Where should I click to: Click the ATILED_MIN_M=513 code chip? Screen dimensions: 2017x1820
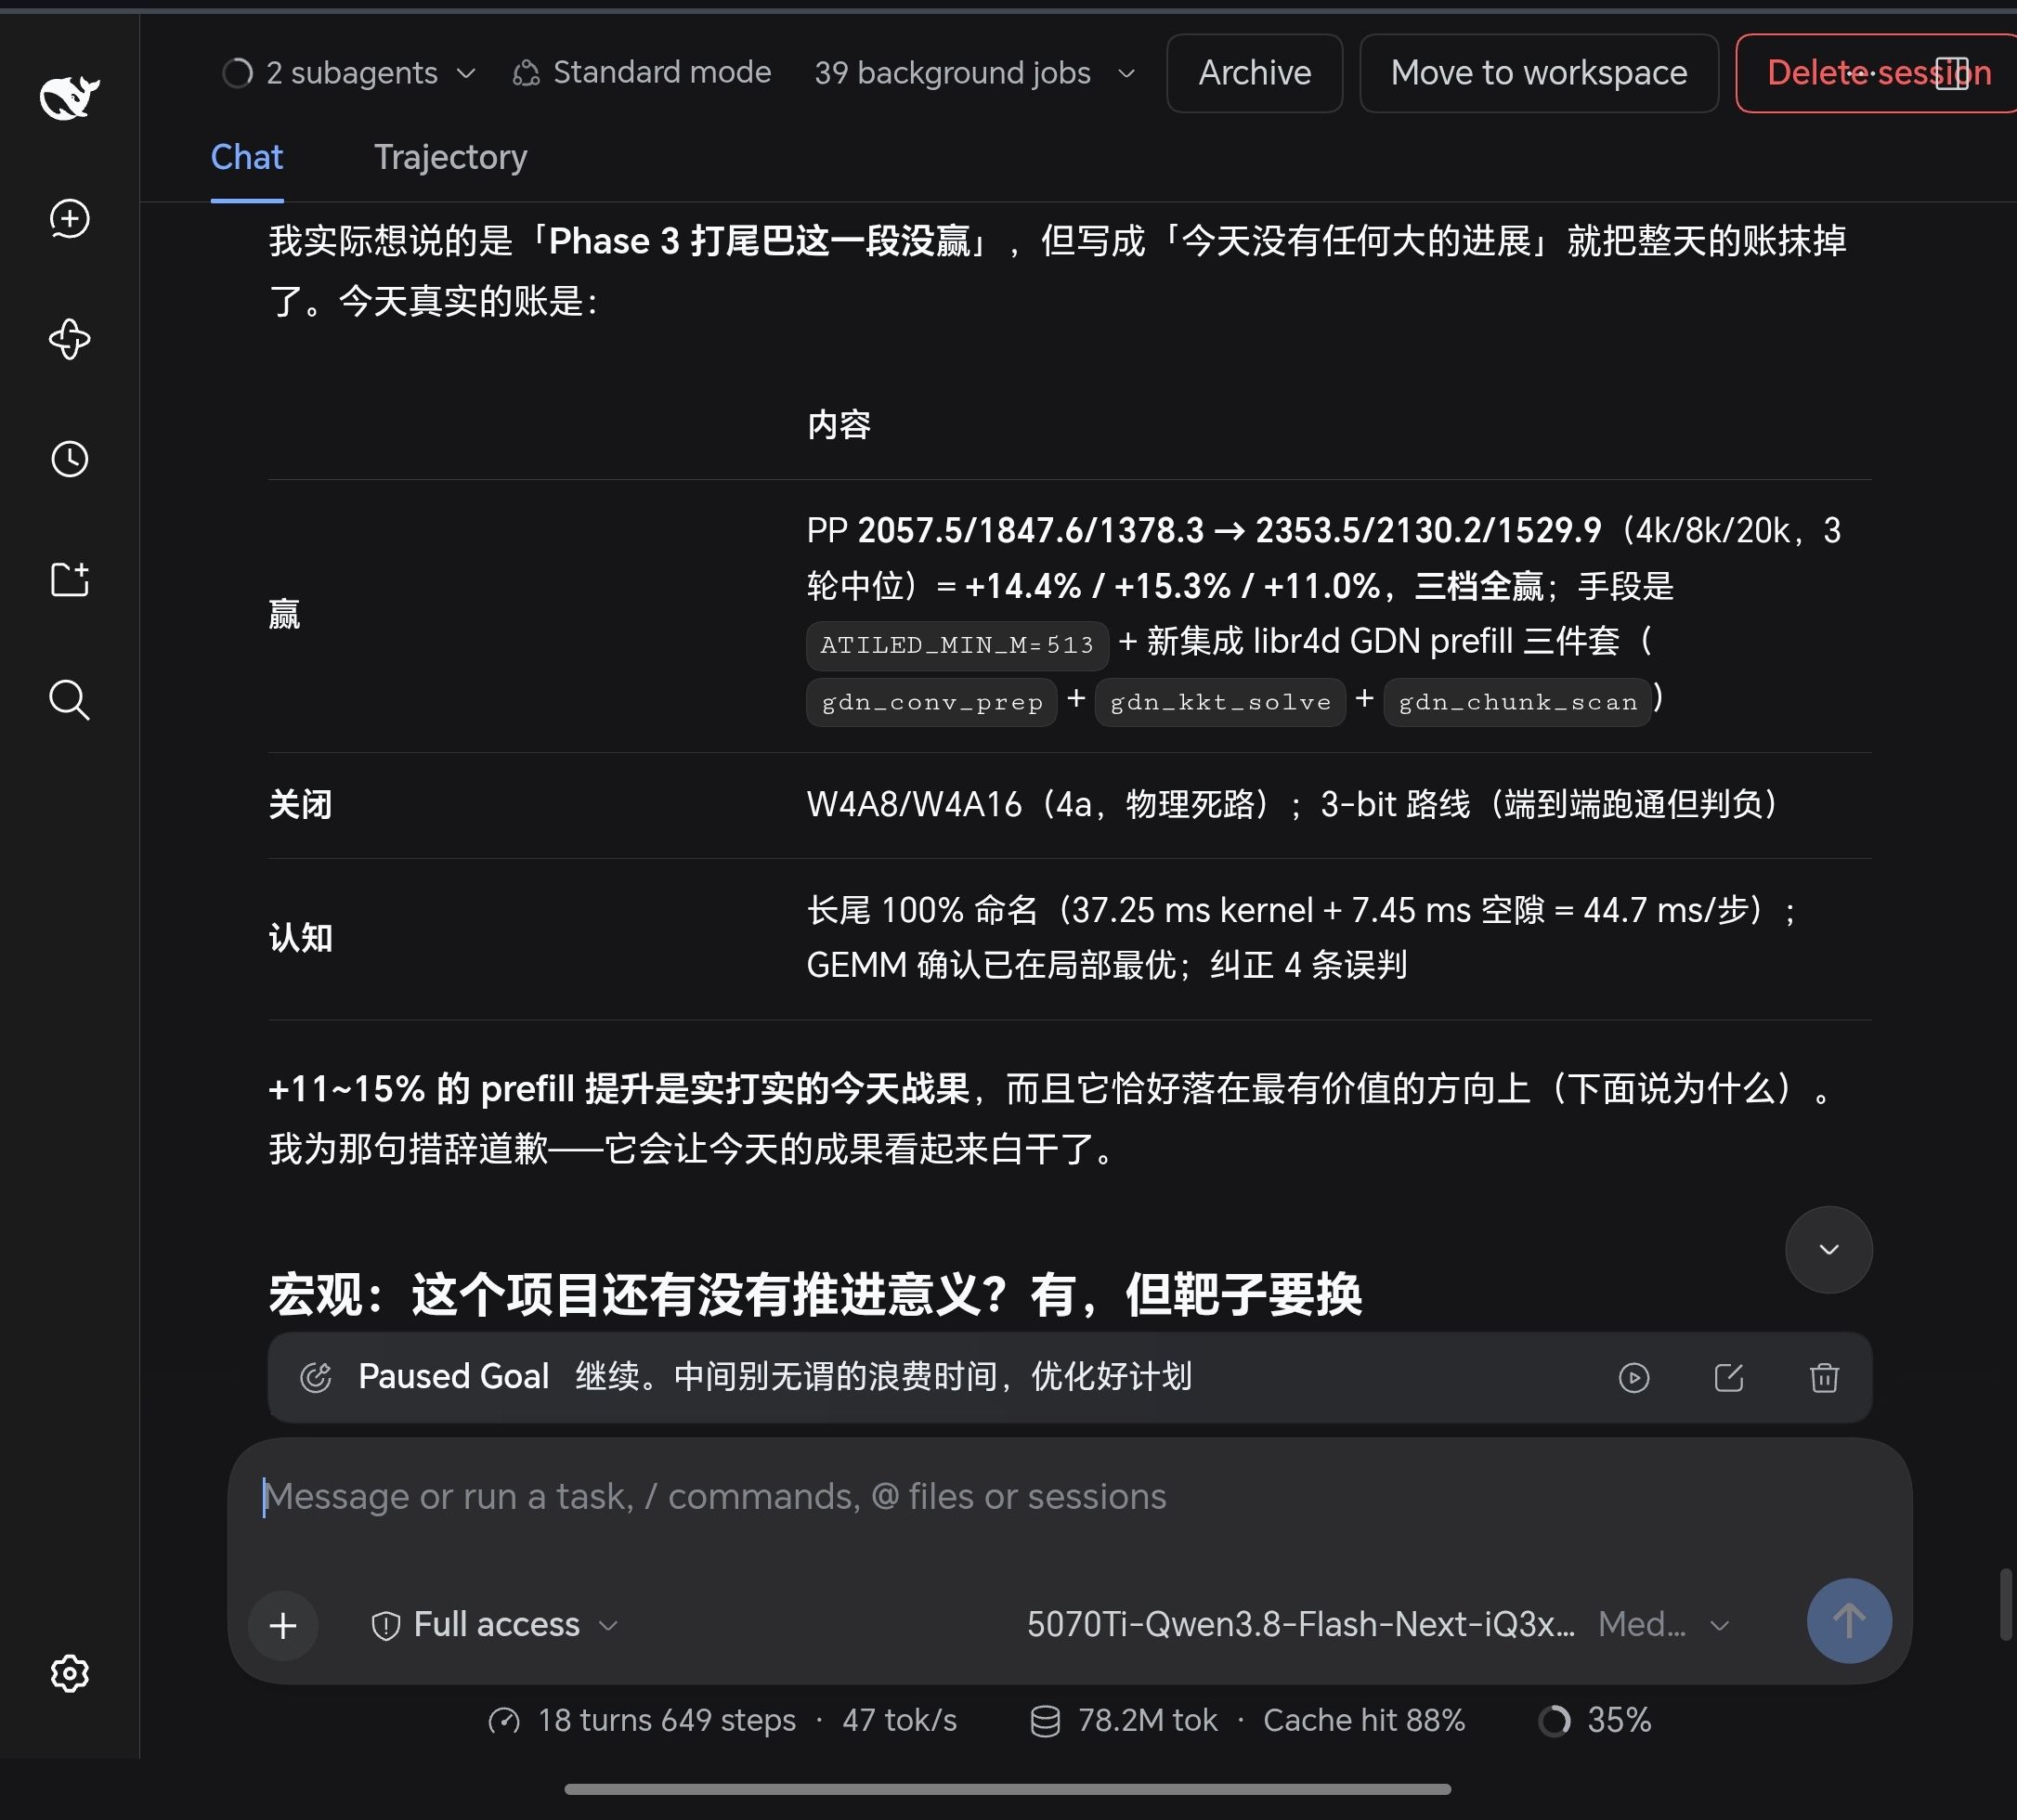(x=957, y=645)
